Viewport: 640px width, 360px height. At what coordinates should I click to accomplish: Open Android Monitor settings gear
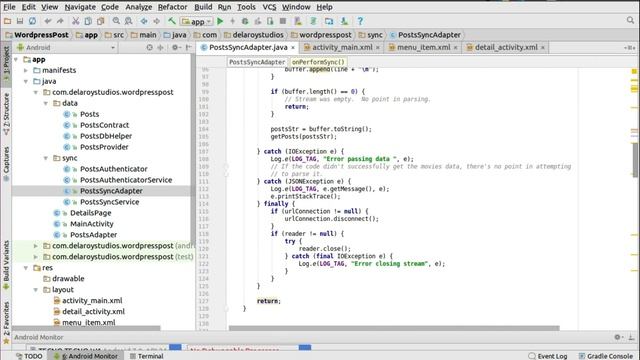(x=618, y=337)
